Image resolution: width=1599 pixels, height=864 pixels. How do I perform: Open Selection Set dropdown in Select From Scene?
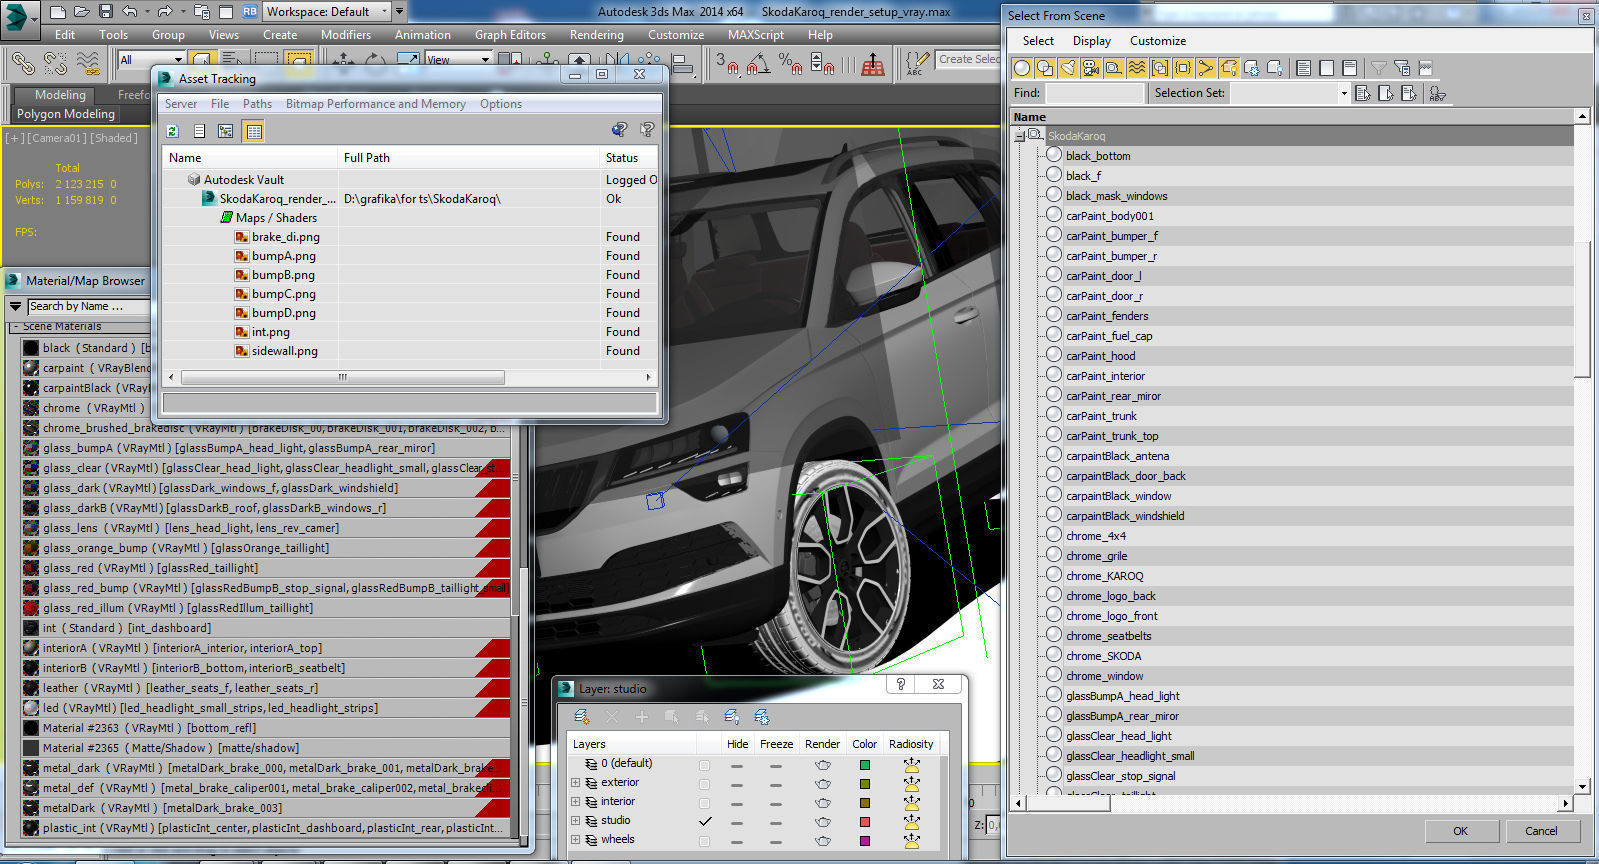[x=1343, y=93]
